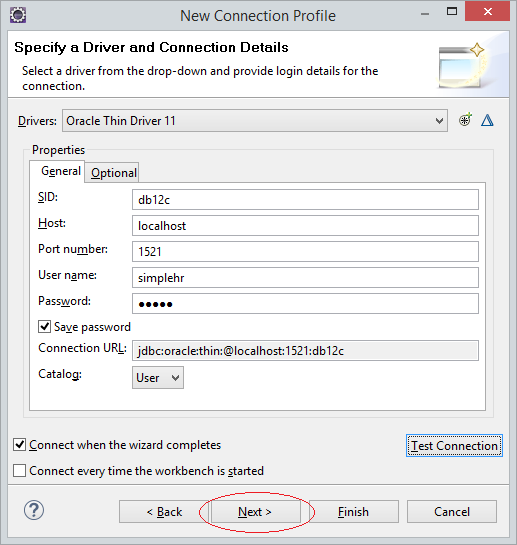Click the Next button
Viewport: 517px width, 545px height.
(256, 512)
